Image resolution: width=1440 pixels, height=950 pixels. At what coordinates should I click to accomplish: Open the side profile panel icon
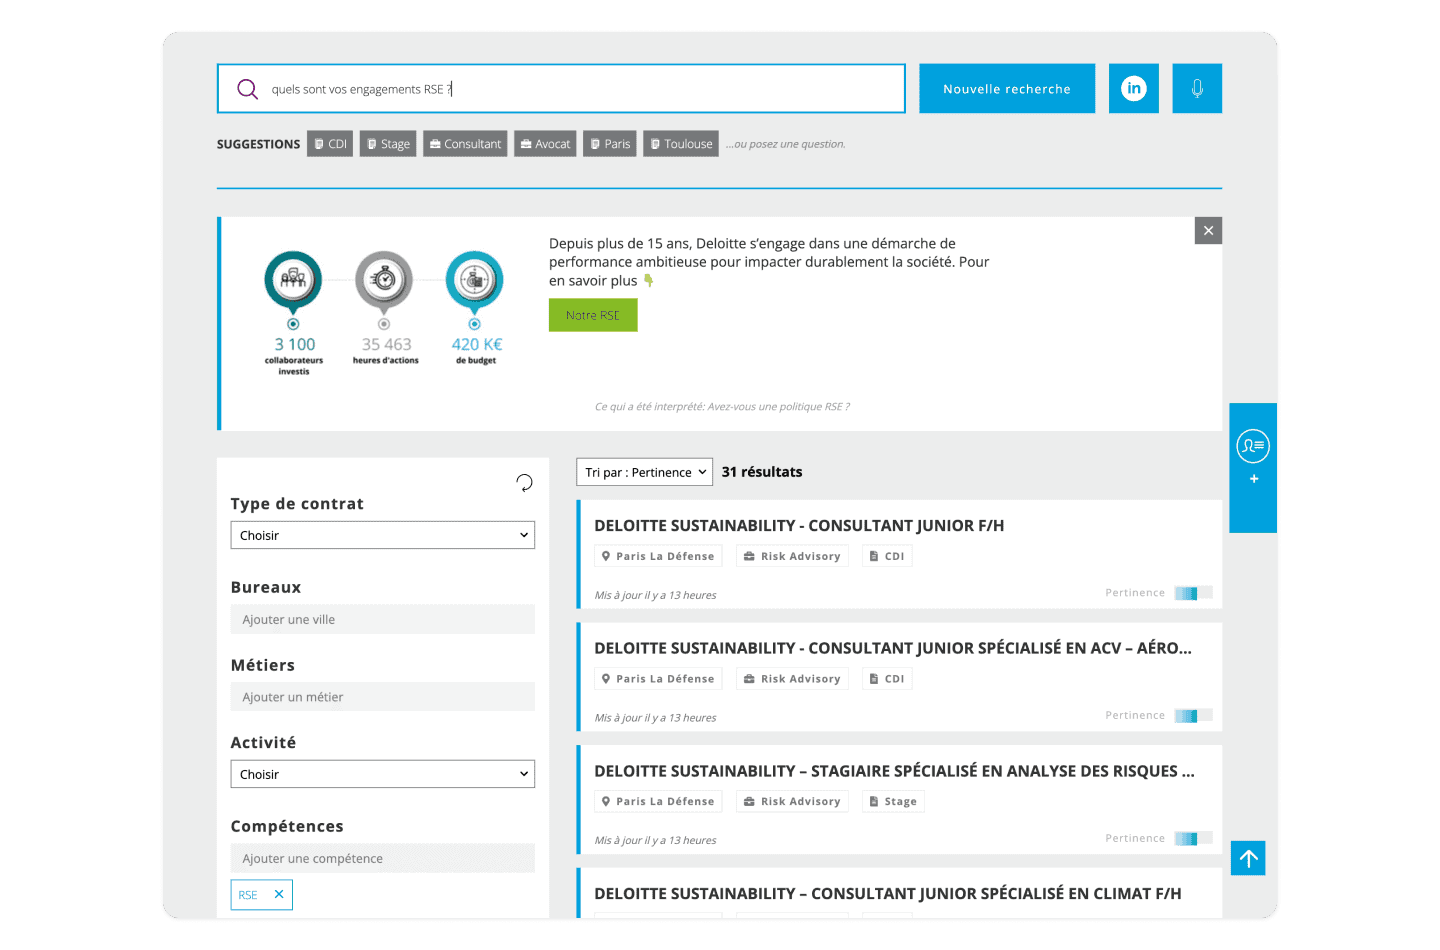1252,446
